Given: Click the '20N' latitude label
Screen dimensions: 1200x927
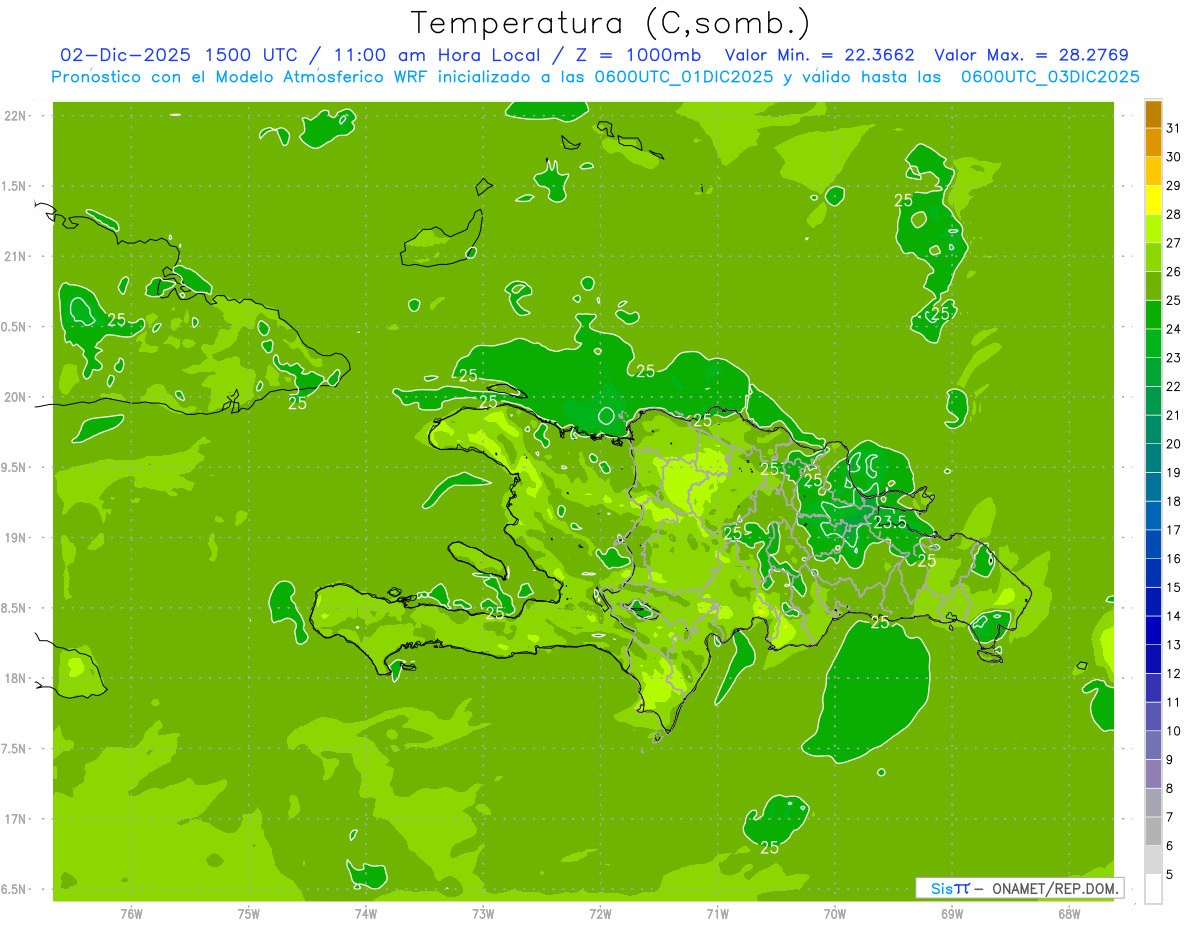Looking at the screenshot, I should [15, 397].
